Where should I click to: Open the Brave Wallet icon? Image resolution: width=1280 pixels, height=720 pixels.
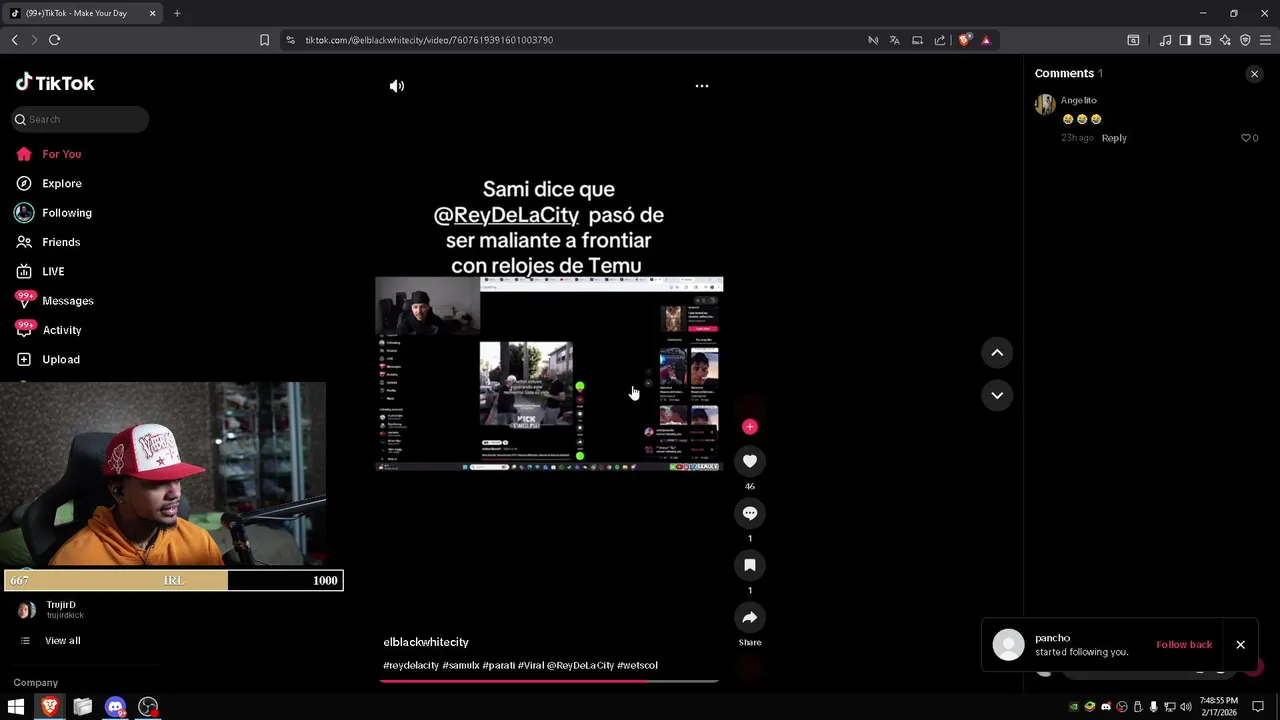tap(1205, 40)
